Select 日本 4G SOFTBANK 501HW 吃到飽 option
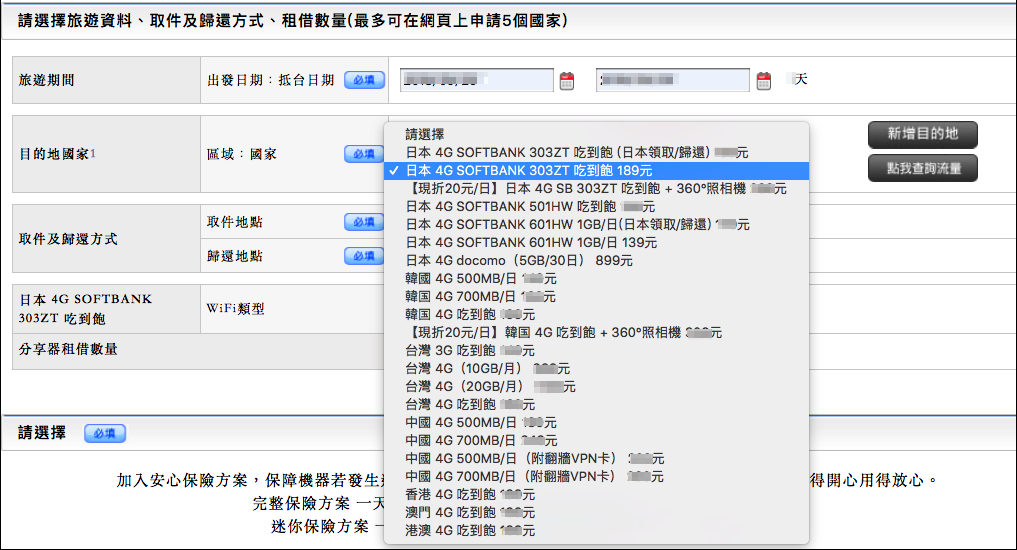The image size is (1017, 550). (597, 206)
